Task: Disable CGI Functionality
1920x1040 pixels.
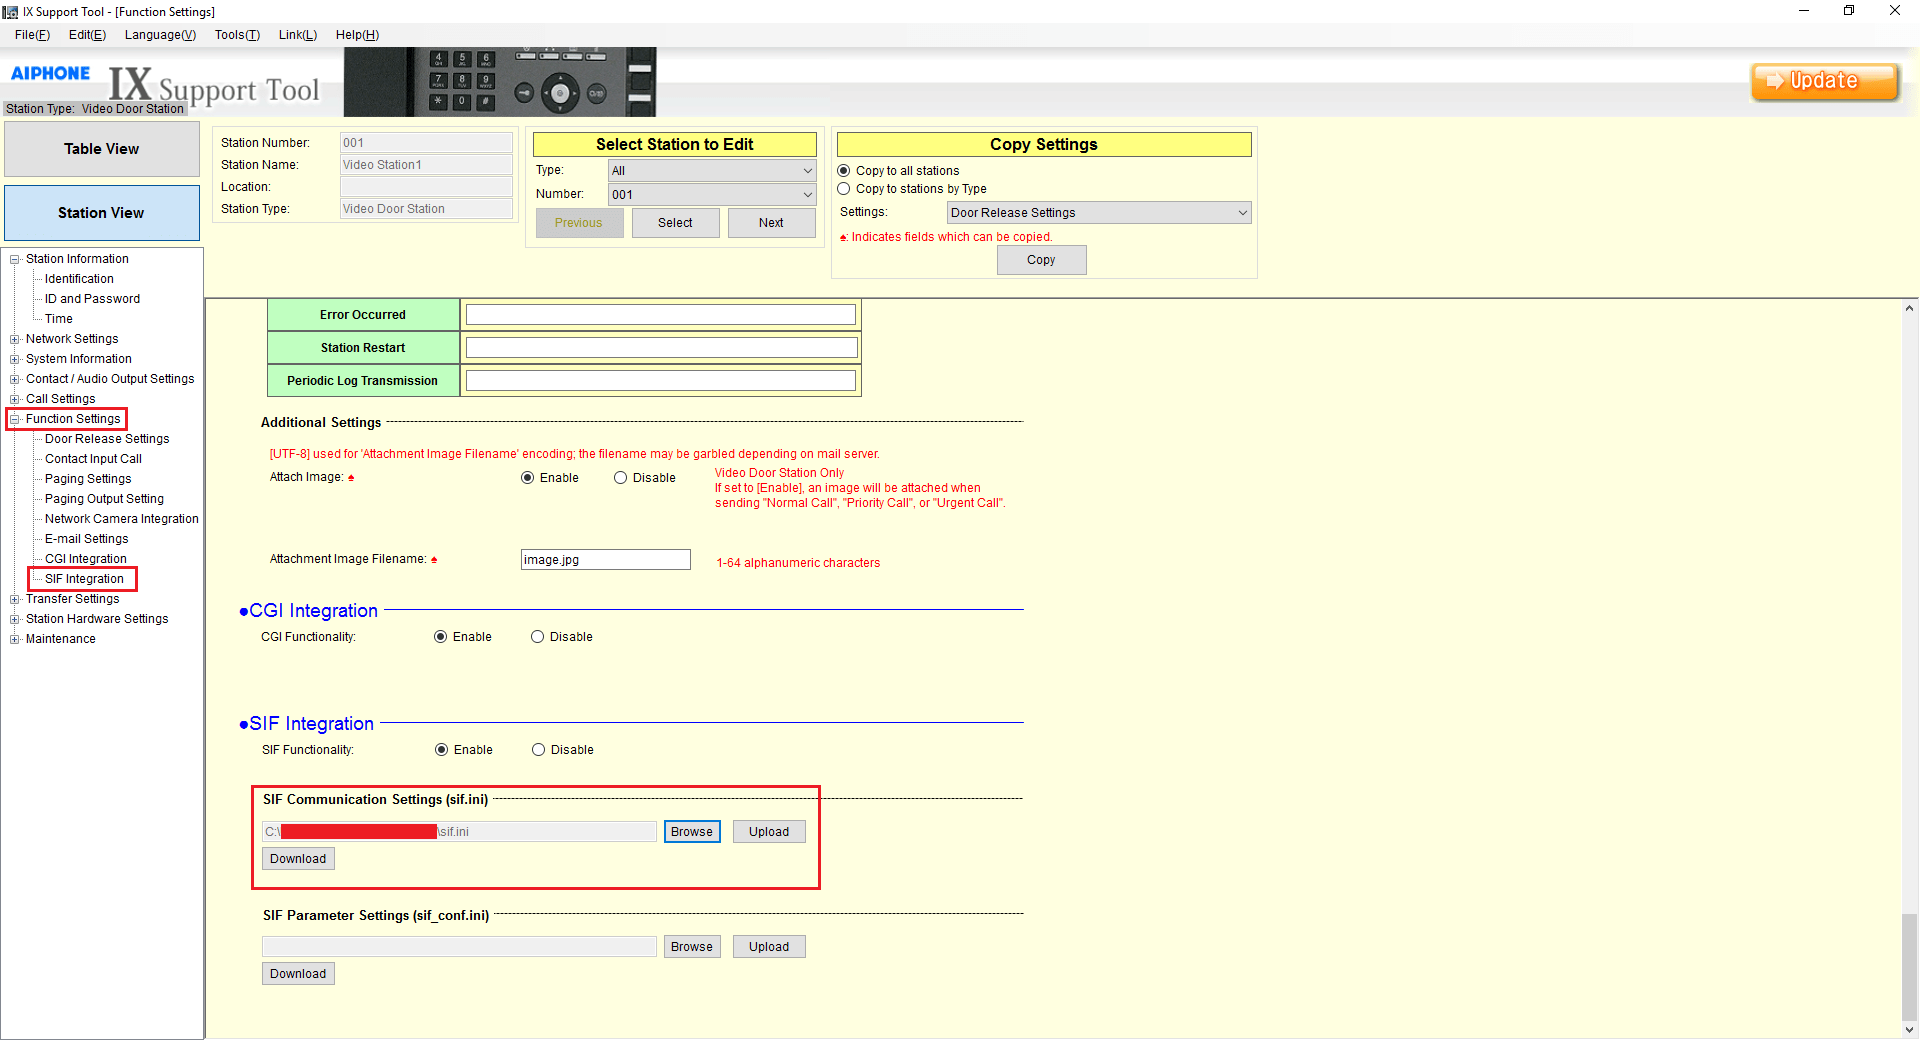Action: tap(537, 637)
